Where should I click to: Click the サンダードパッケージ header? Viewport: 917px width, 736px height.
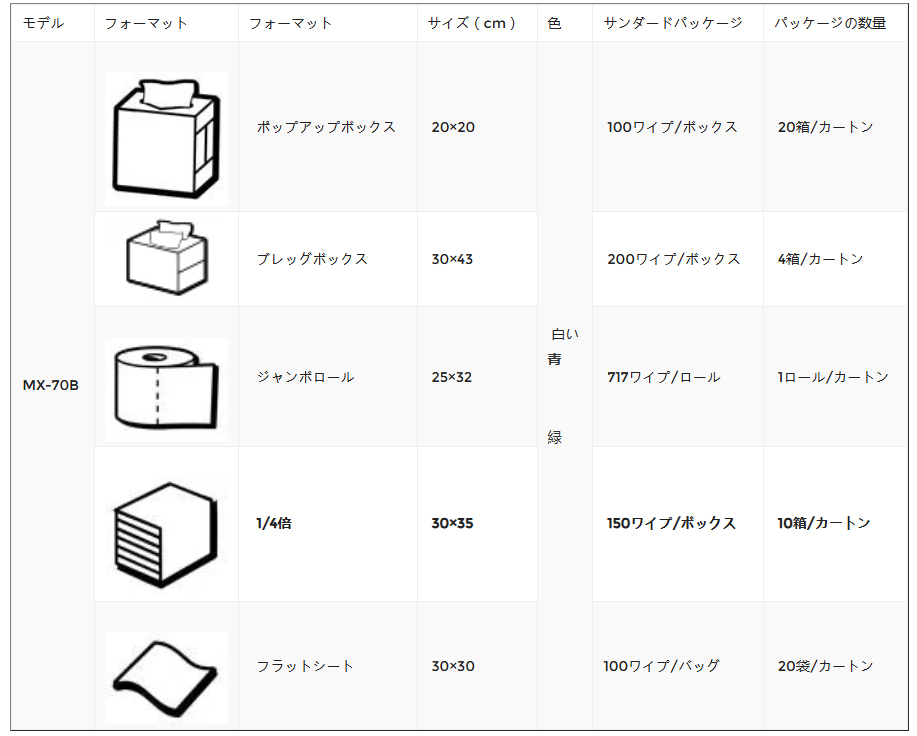(673, 23)
